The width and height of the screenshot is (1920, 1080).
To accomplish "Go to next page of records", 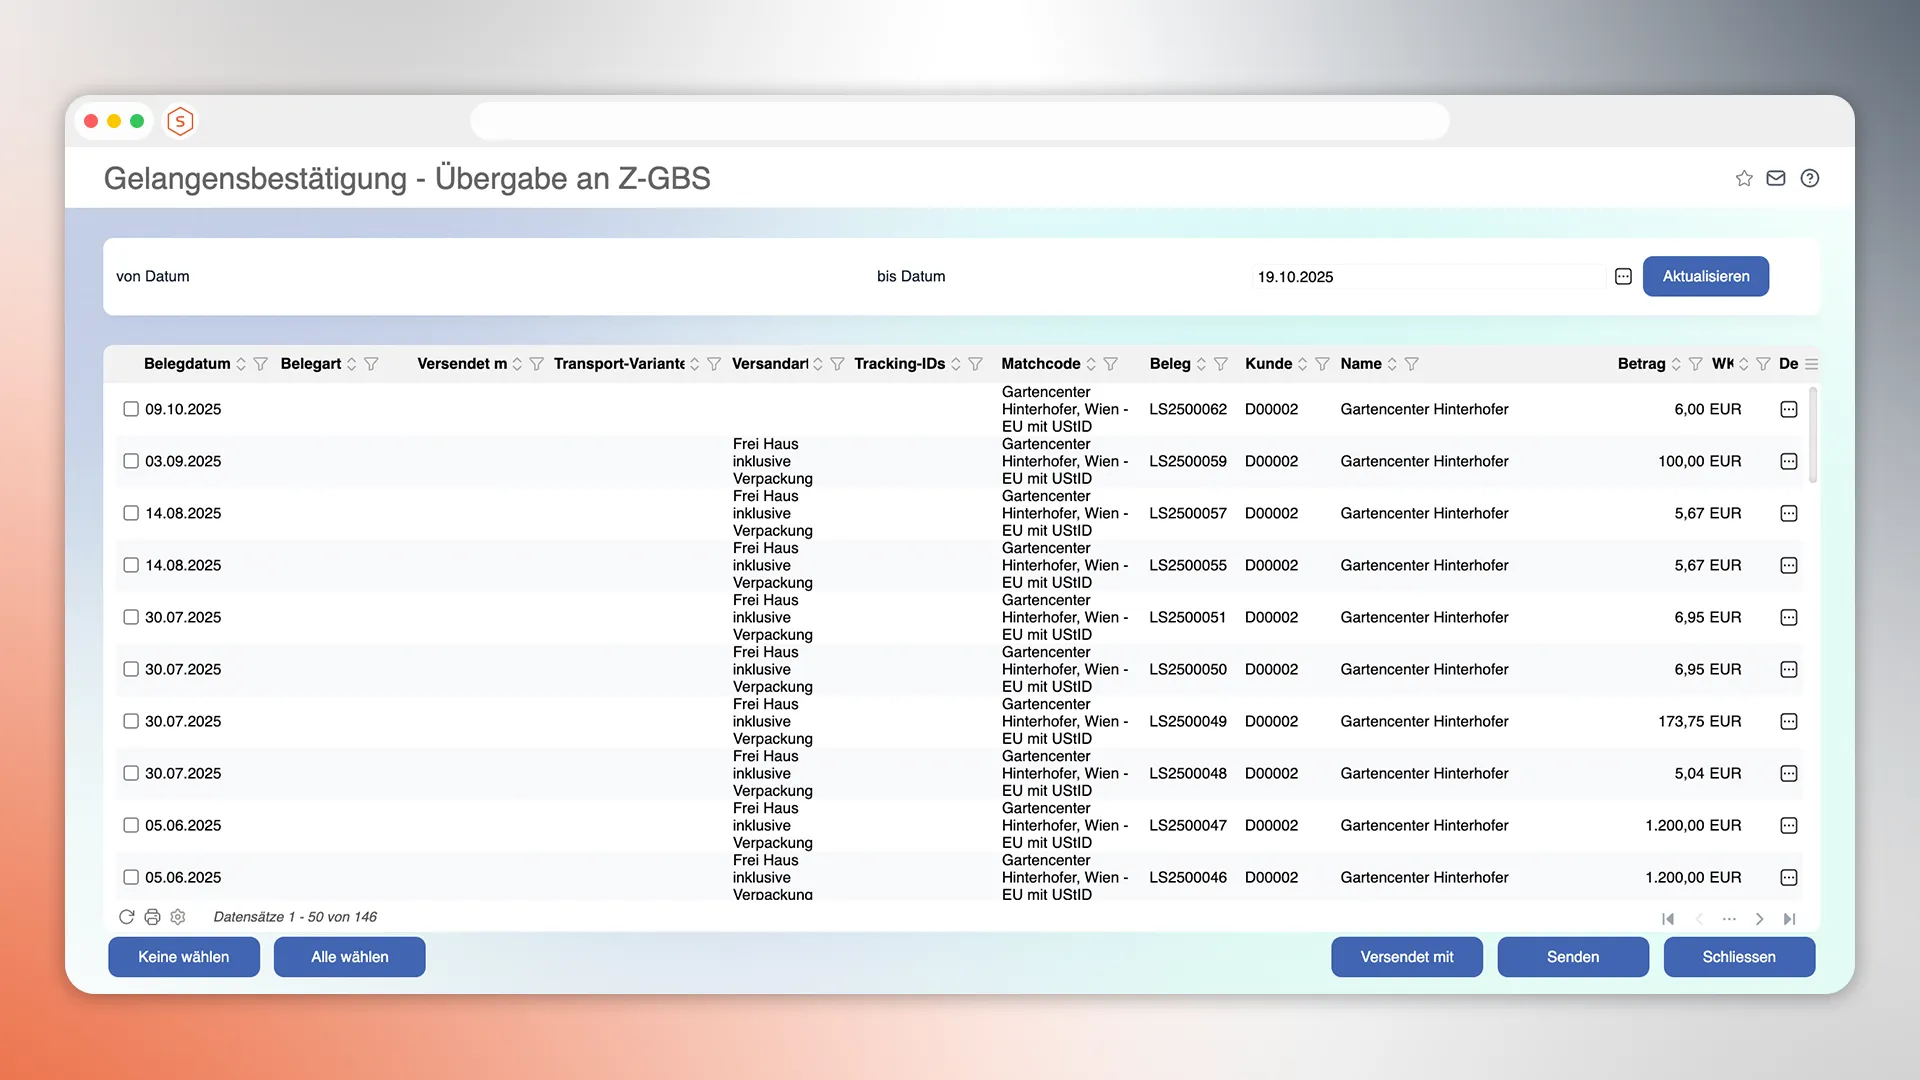I will point(1759,919).
